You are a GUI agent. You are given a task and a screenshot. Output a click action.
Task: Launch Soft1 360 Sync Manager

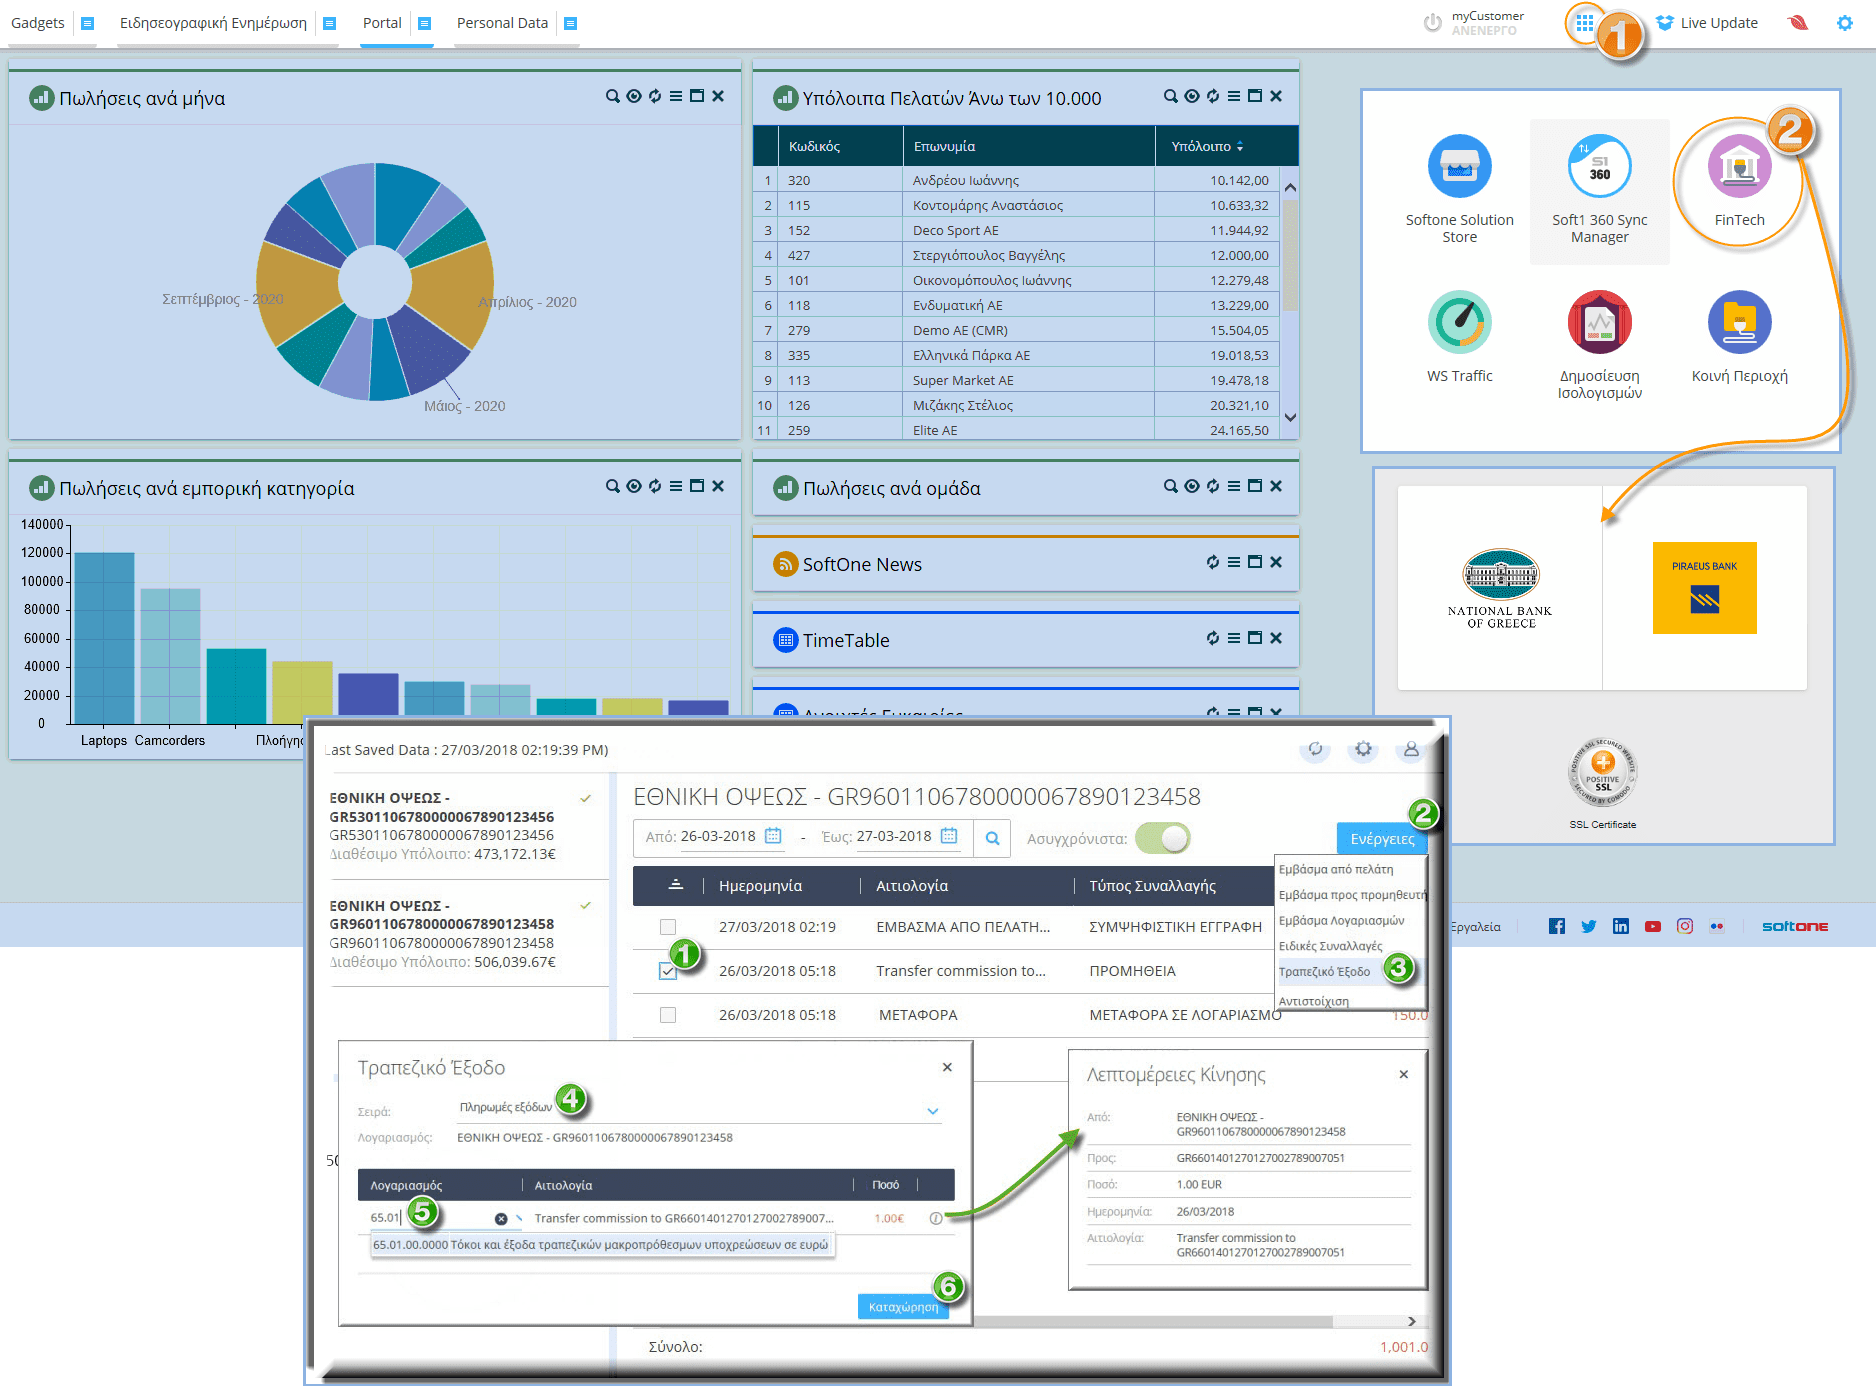1599,167
